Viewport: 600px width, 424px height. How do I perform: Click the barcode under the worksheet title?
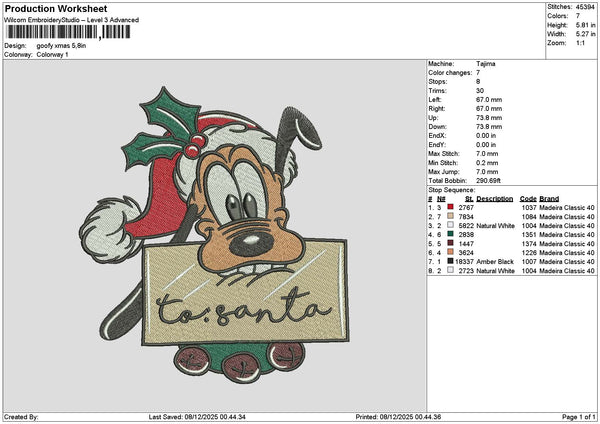point(69,32)
